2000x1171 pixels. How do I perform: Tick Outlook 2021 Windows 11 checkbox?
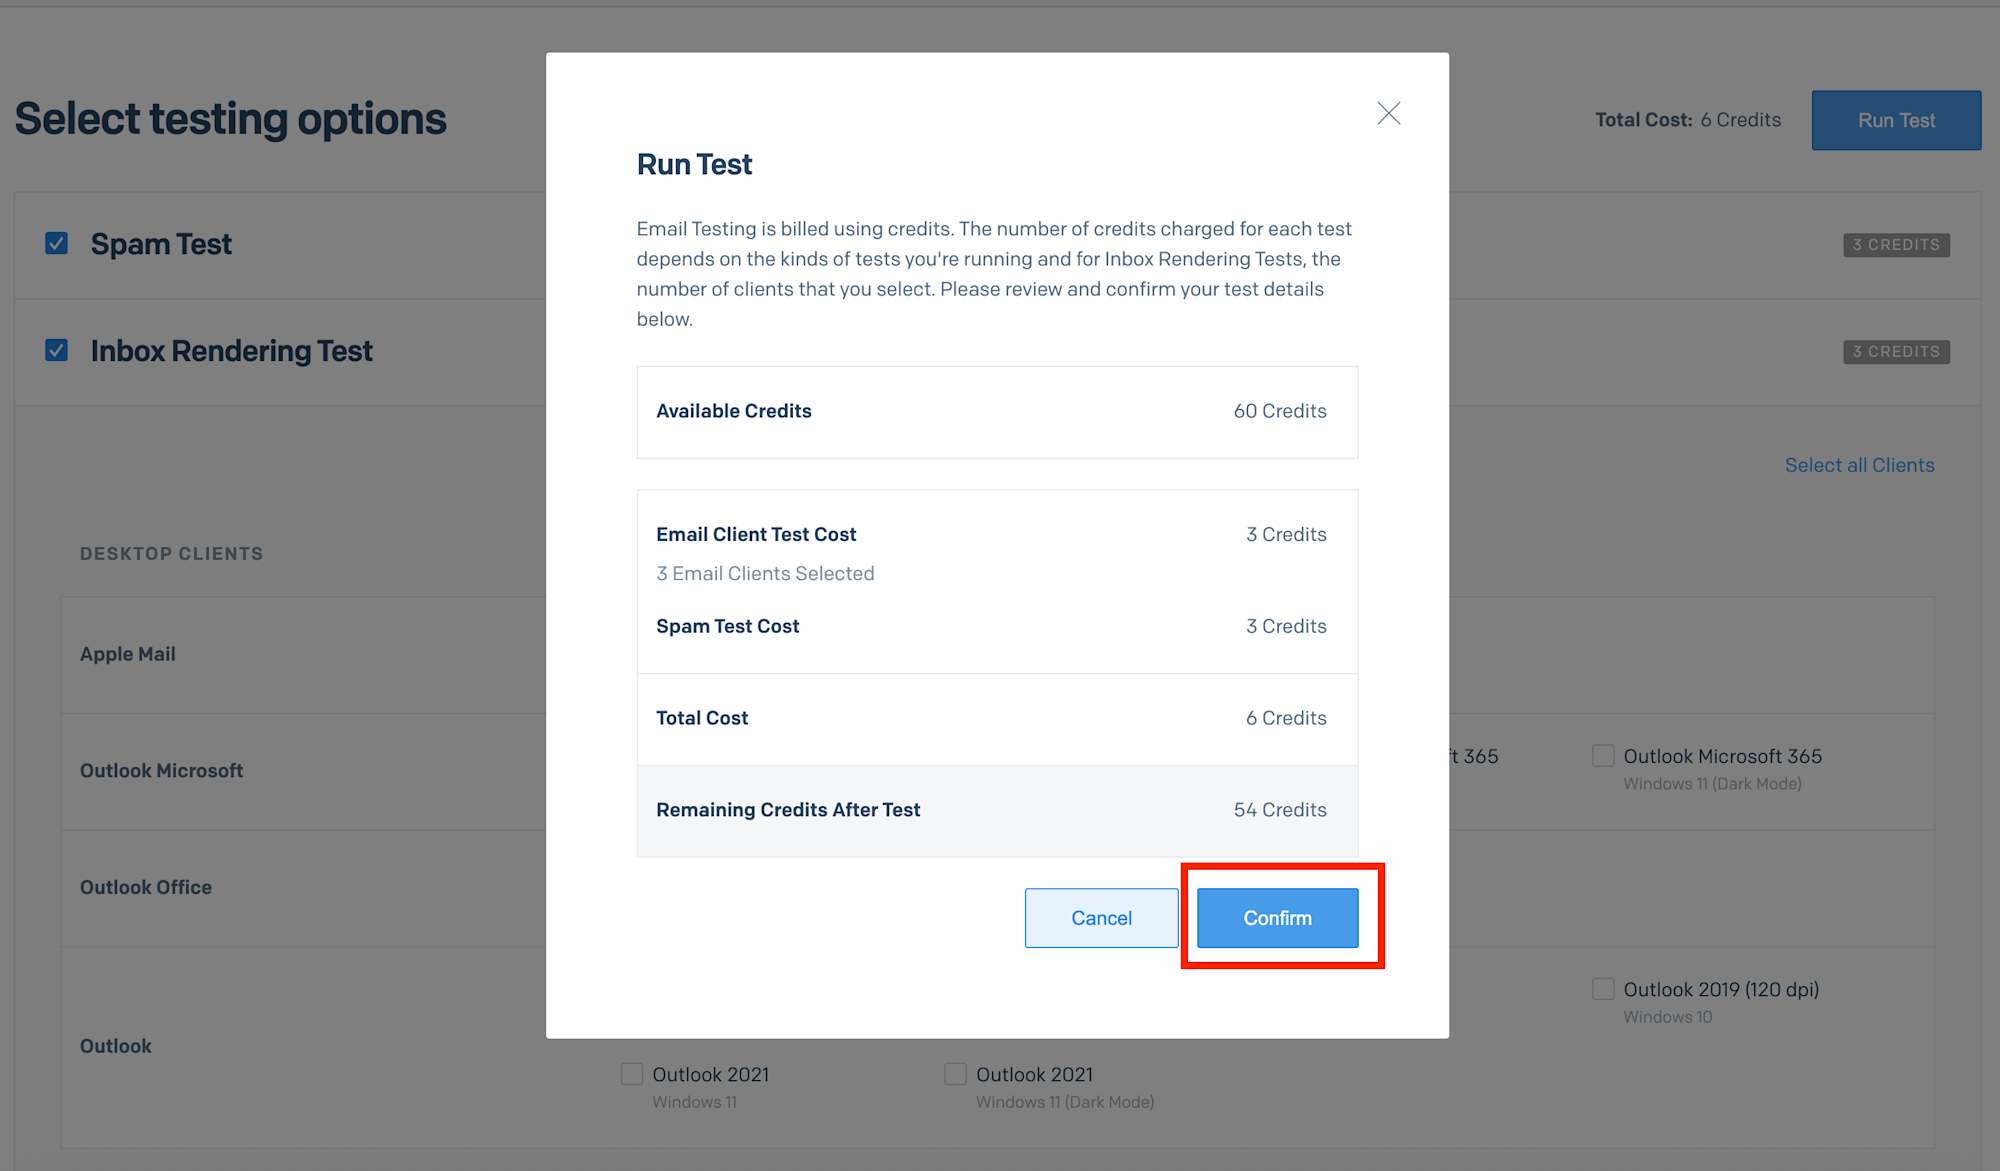632,1074
